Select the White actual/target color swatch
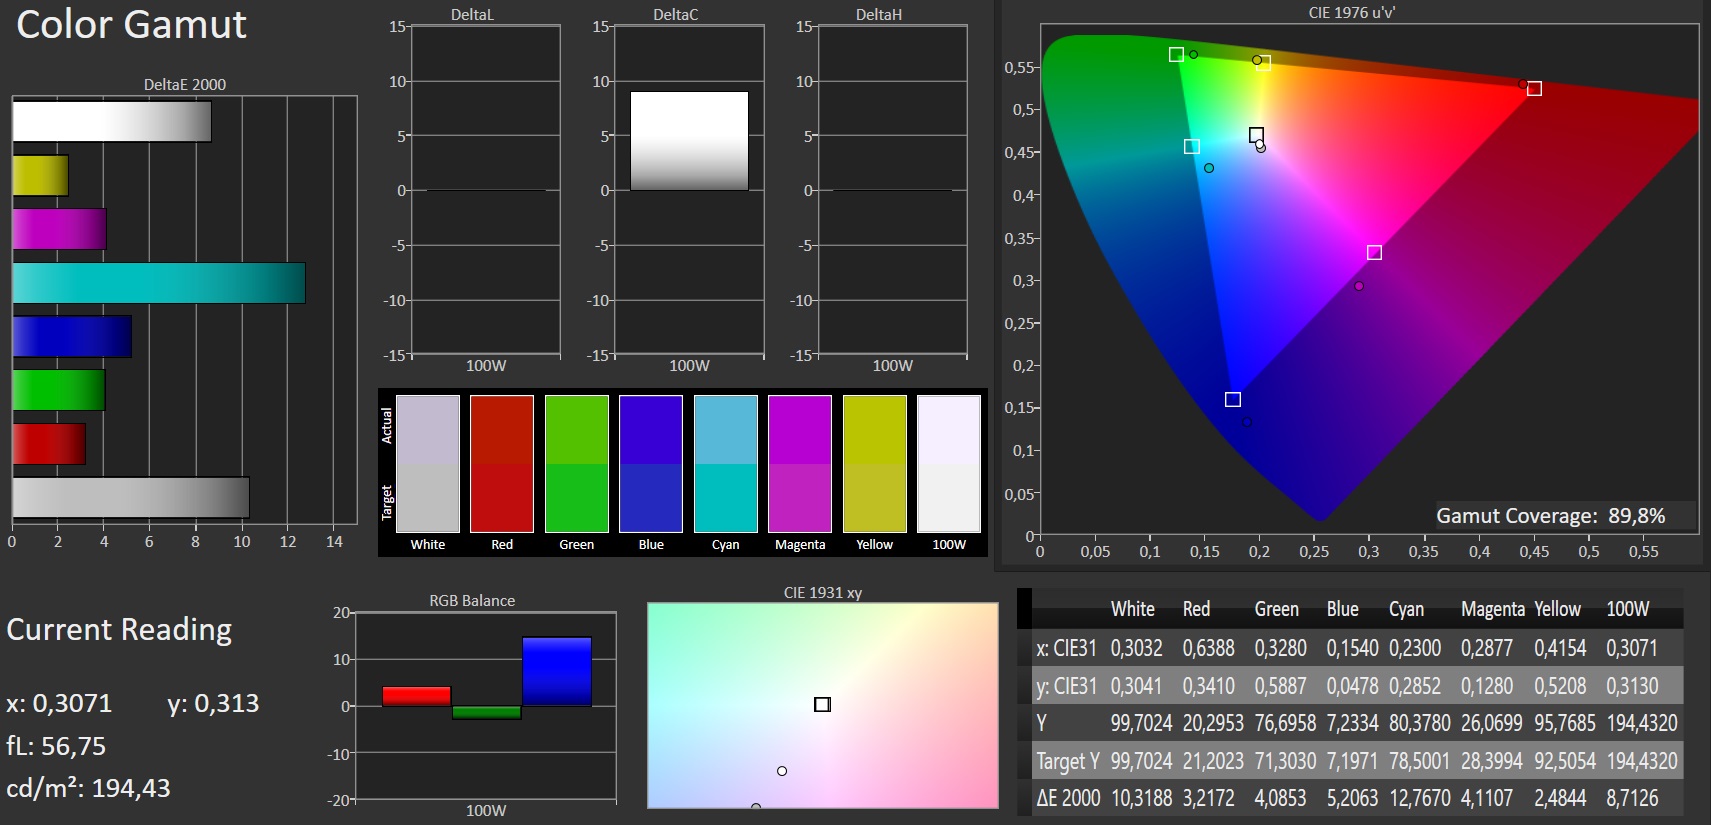The height and width of the screenshot is (825, 1711). tap(428, 464)
